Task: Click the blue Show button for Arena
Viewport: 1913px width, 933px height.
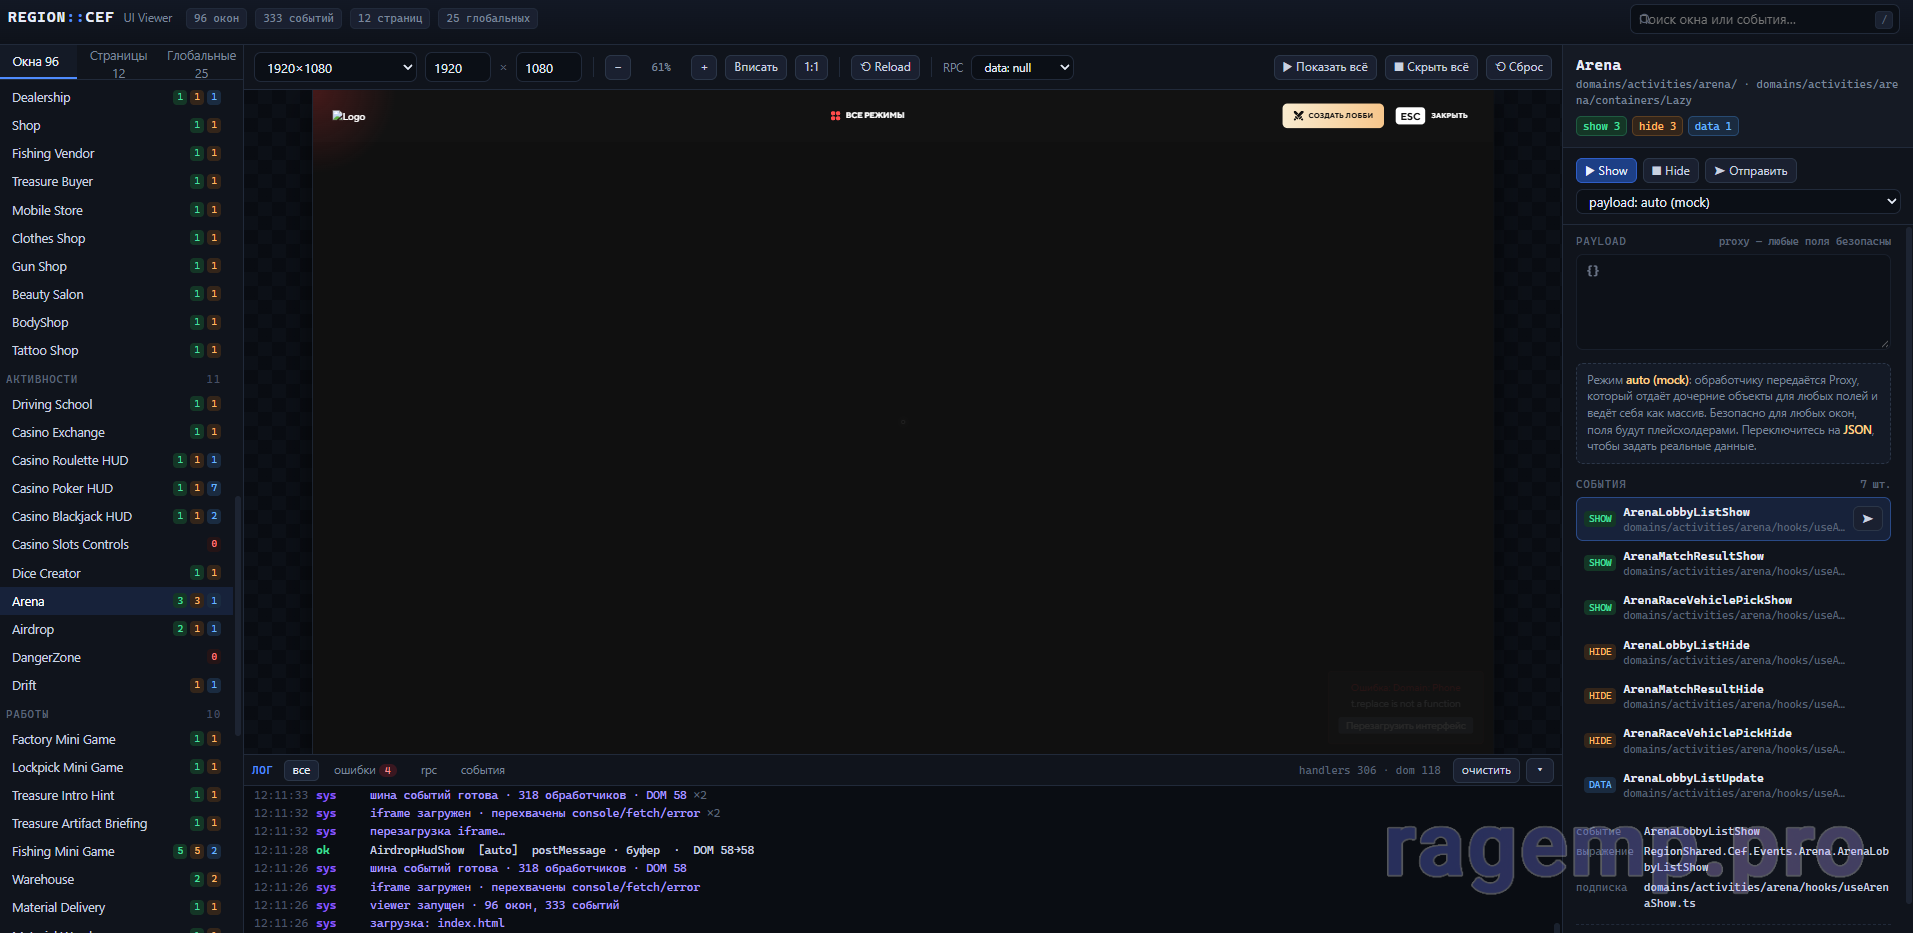Action: click(x=1606, y=171)
